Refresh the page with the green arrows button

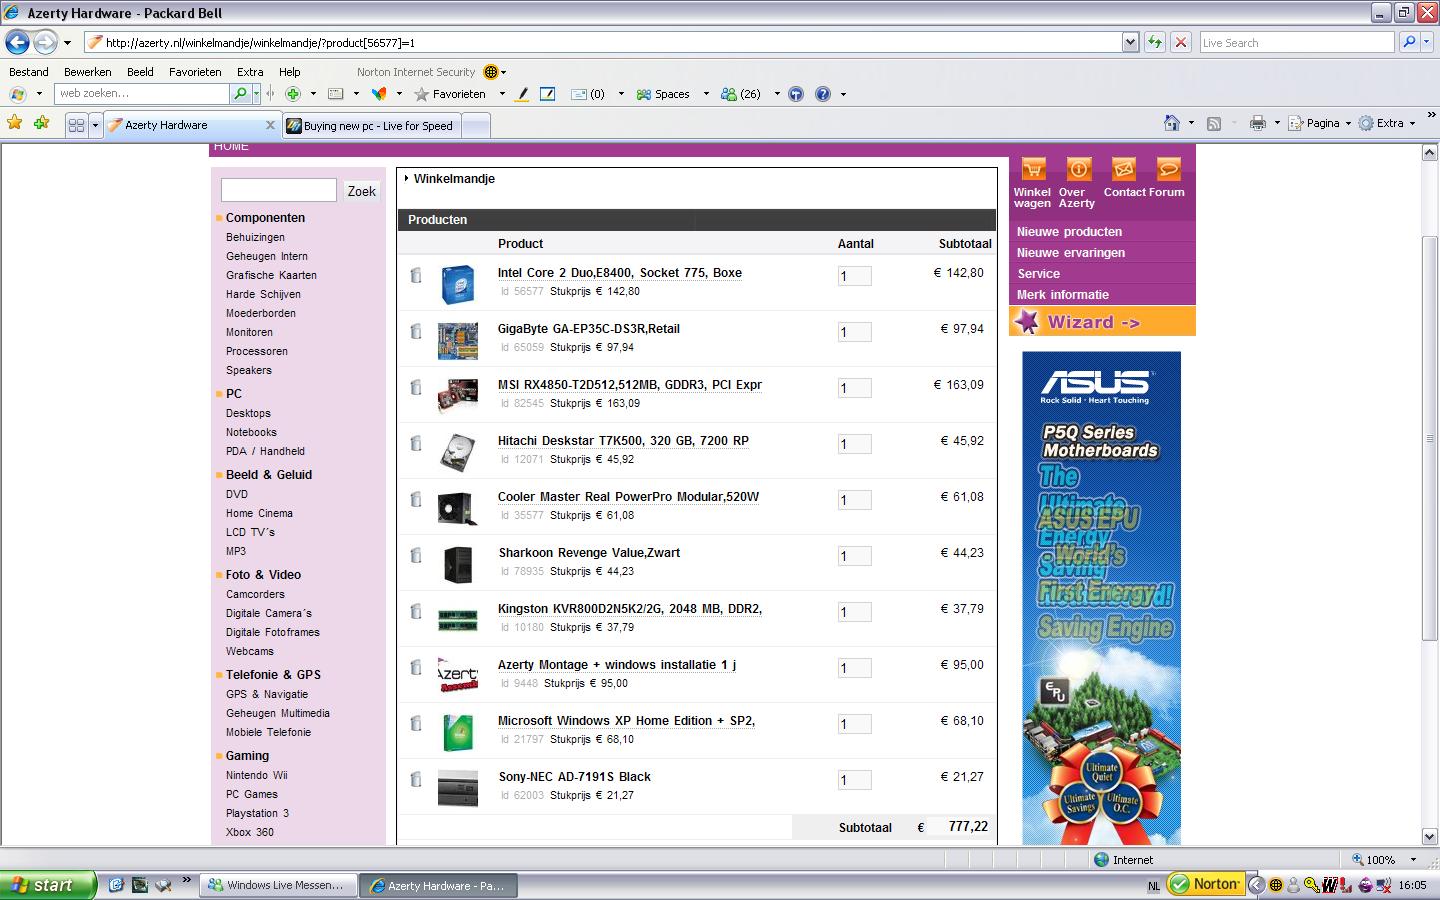(1155, 42)
